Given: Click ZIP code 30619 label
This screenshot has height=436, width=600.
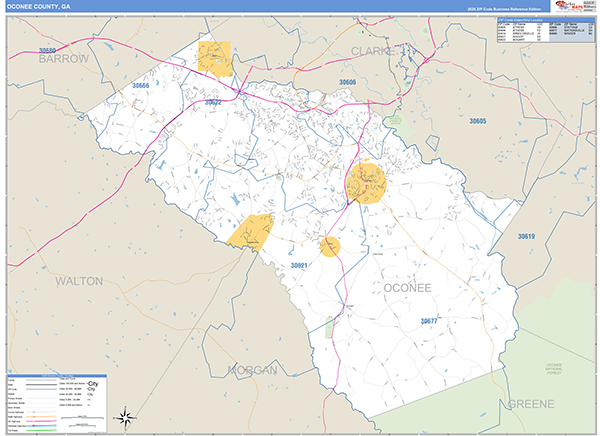Looking at the screenshot, I should [526, 236].
